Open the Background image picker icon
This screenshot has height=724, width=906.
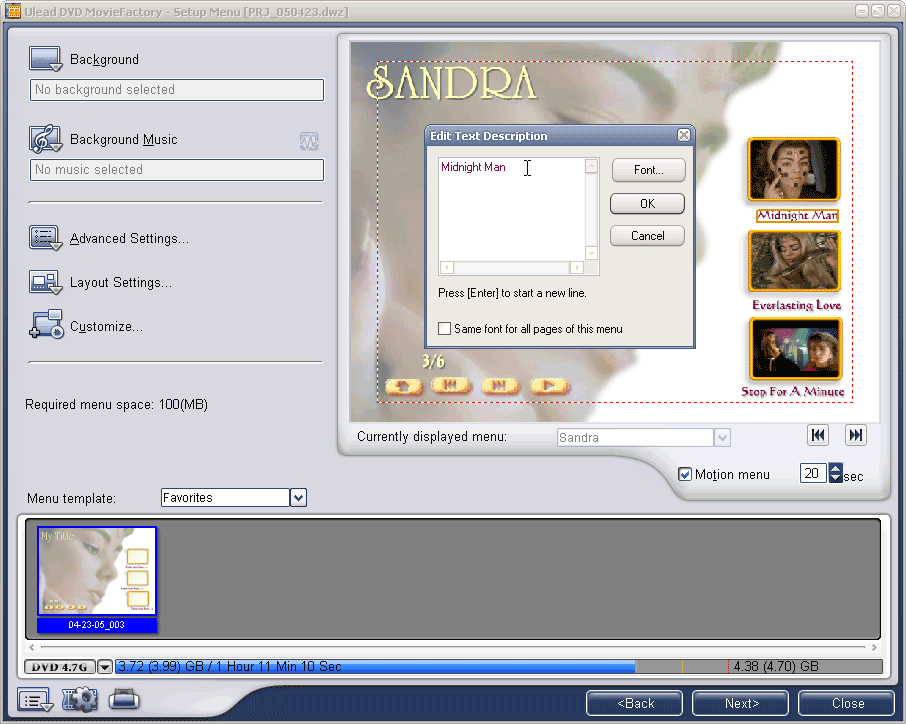tap(45, 59)
